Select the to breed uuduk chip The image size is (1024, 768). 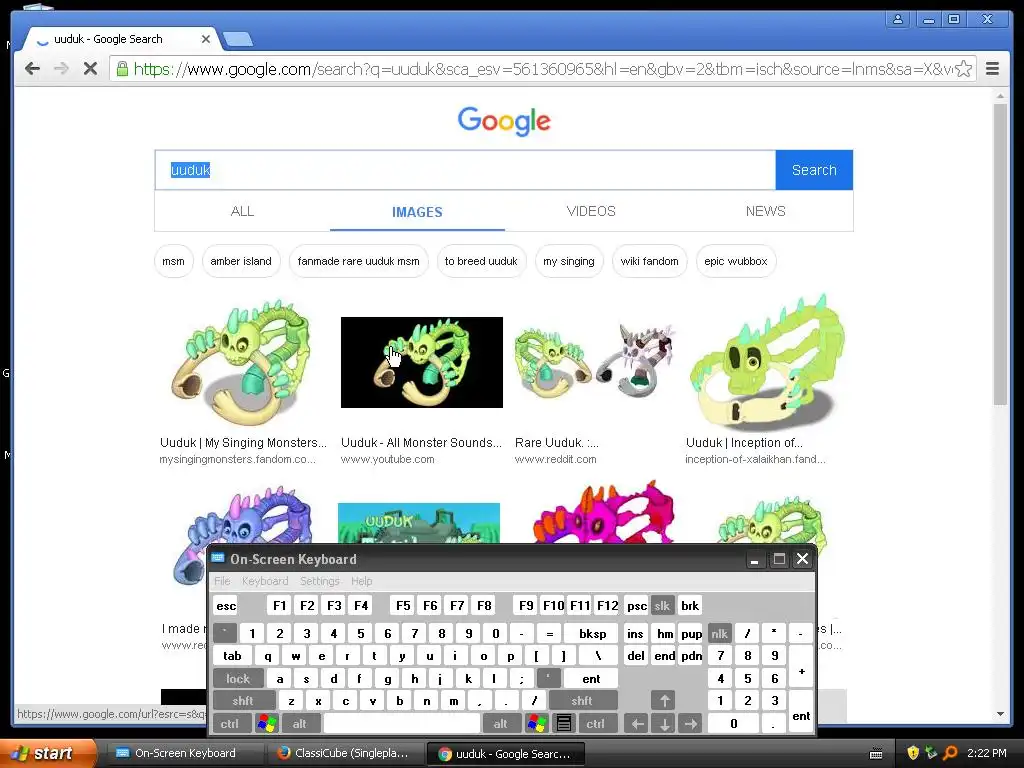(x=481, y=261)
